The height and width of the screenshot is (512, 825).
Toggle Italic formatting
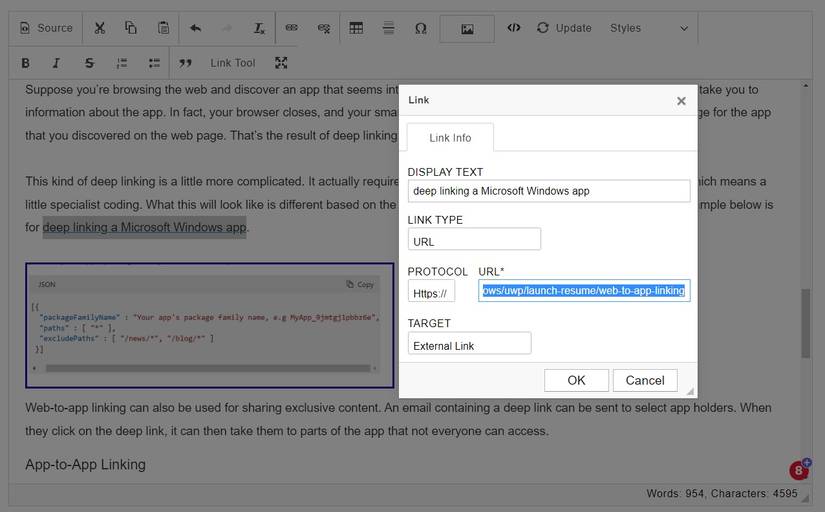56,63
